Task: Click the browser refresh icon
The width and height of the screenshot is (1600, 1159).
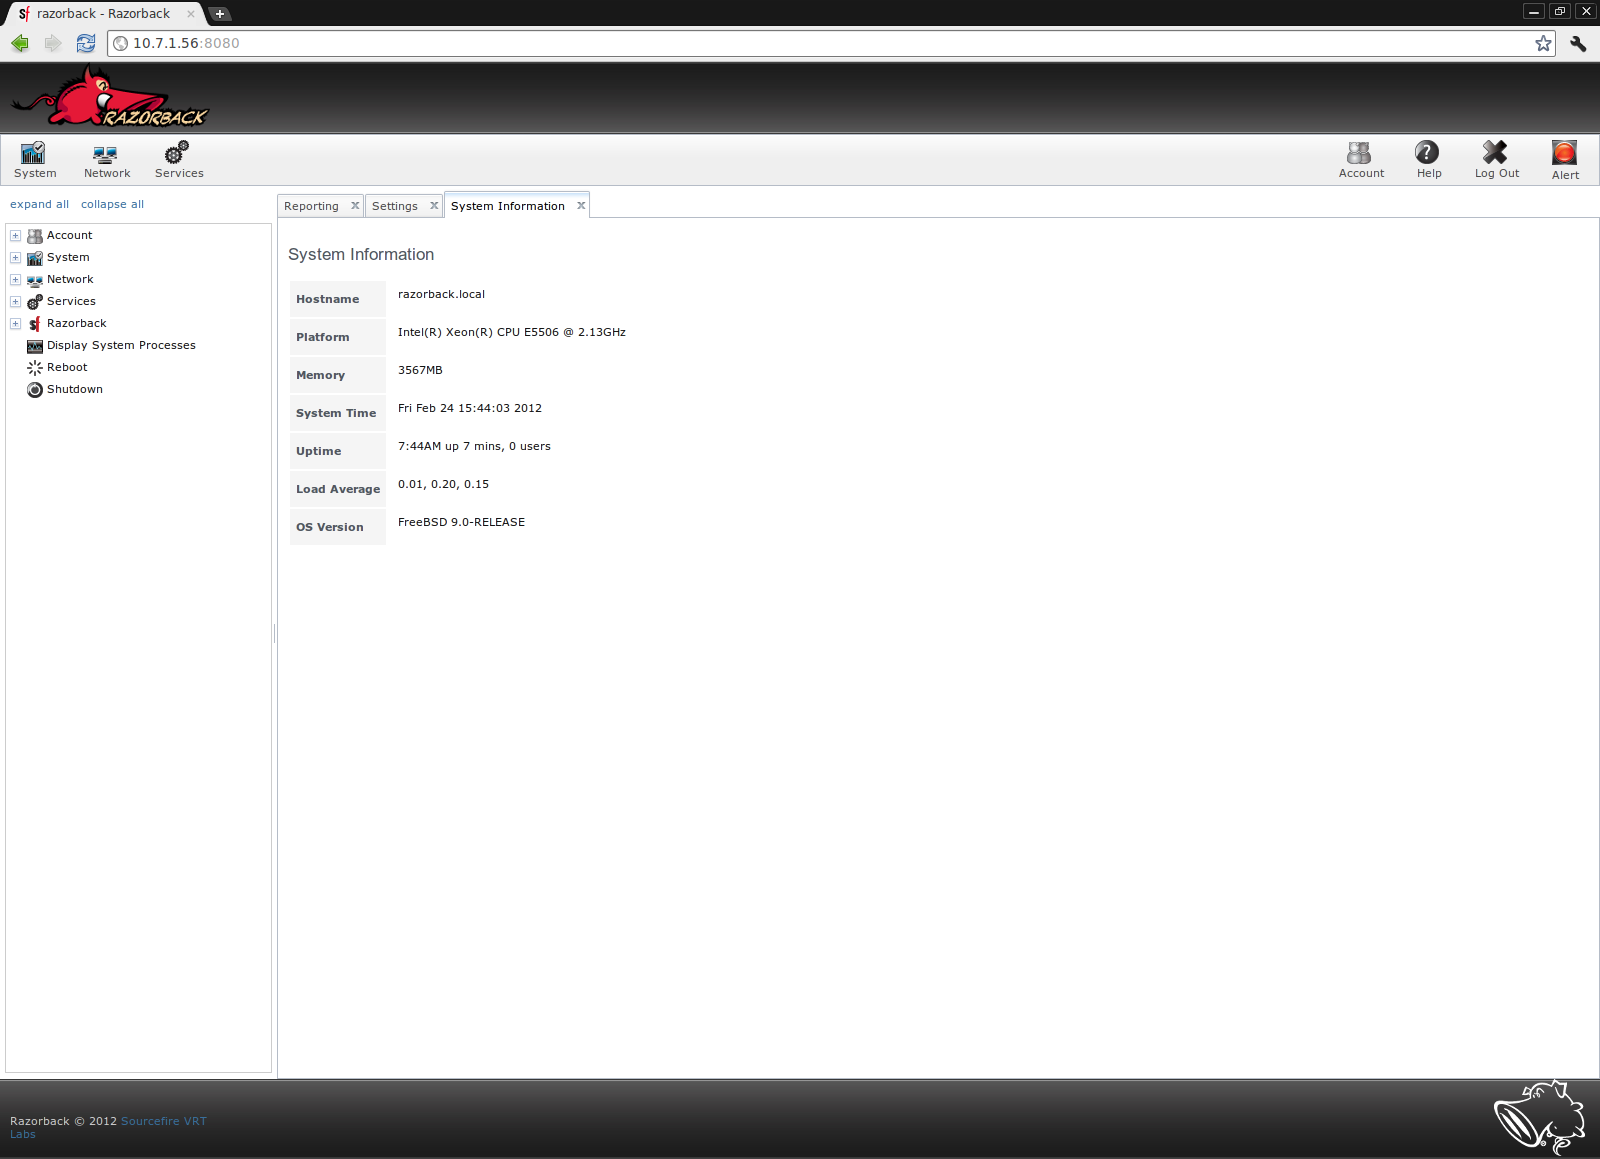Action: pyautogui.click(x=85, y=43)
